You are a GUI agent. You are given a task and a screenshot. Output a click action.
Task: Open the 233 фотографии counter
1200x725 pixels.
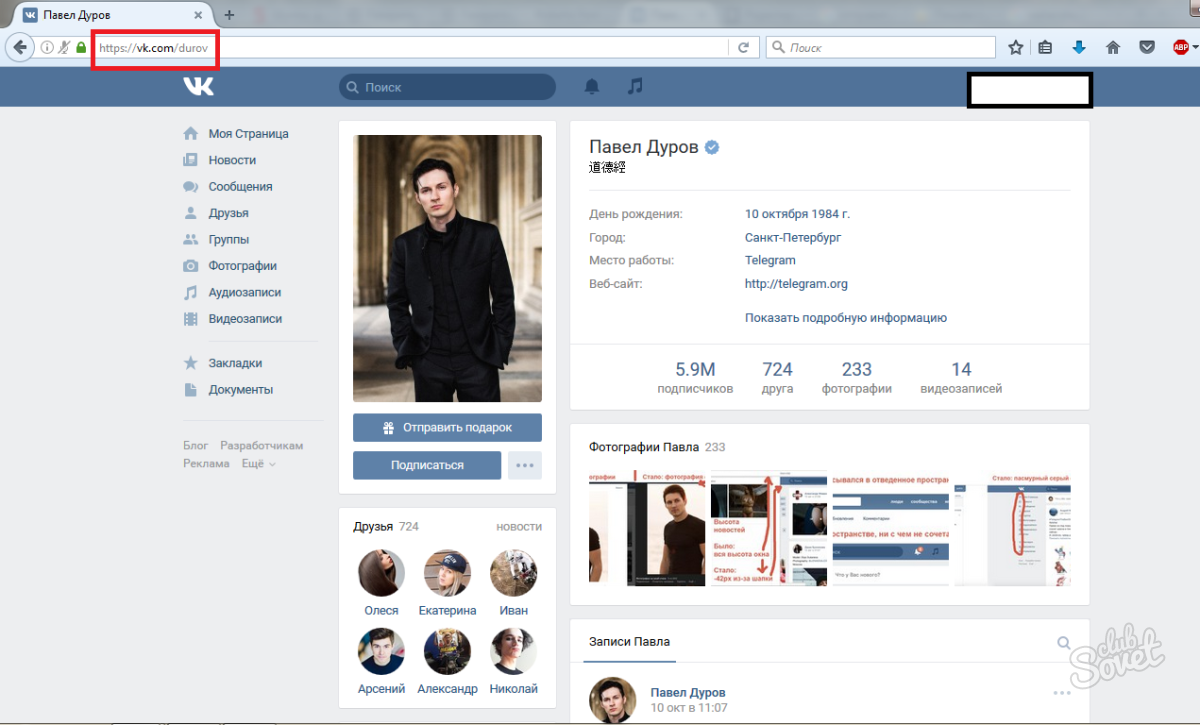(x=857, y=377)
